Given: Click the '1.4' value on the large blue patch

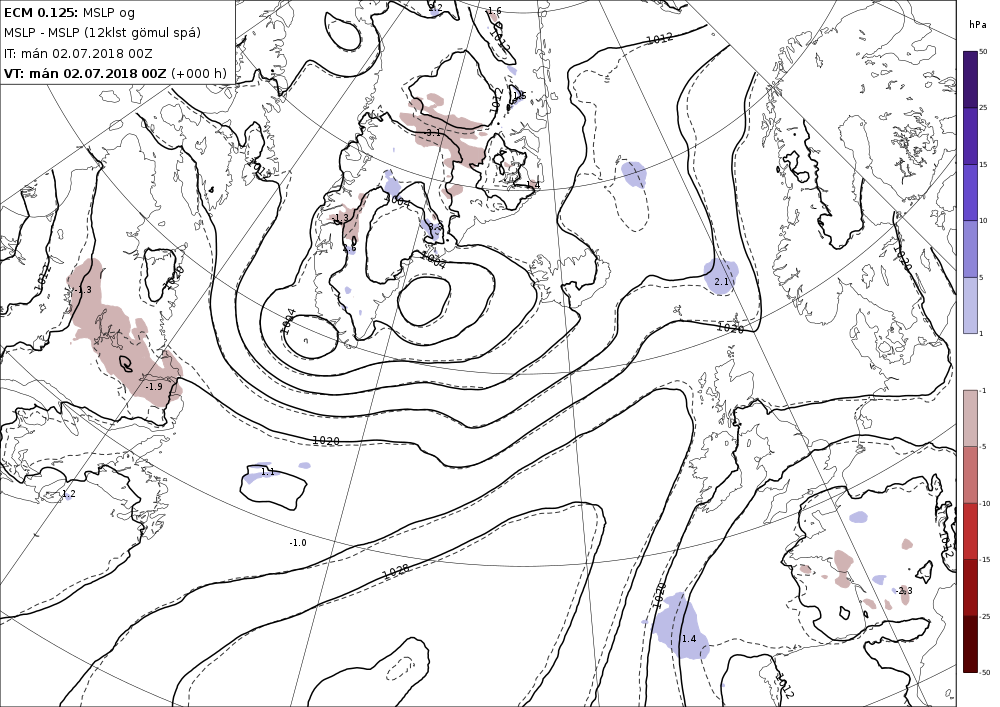Looking at the screenshot, I should coord(689,638).
